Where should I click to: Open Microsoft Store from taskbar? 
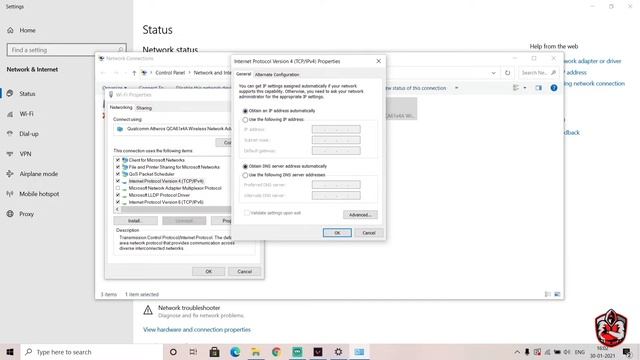tap(214, 352)
